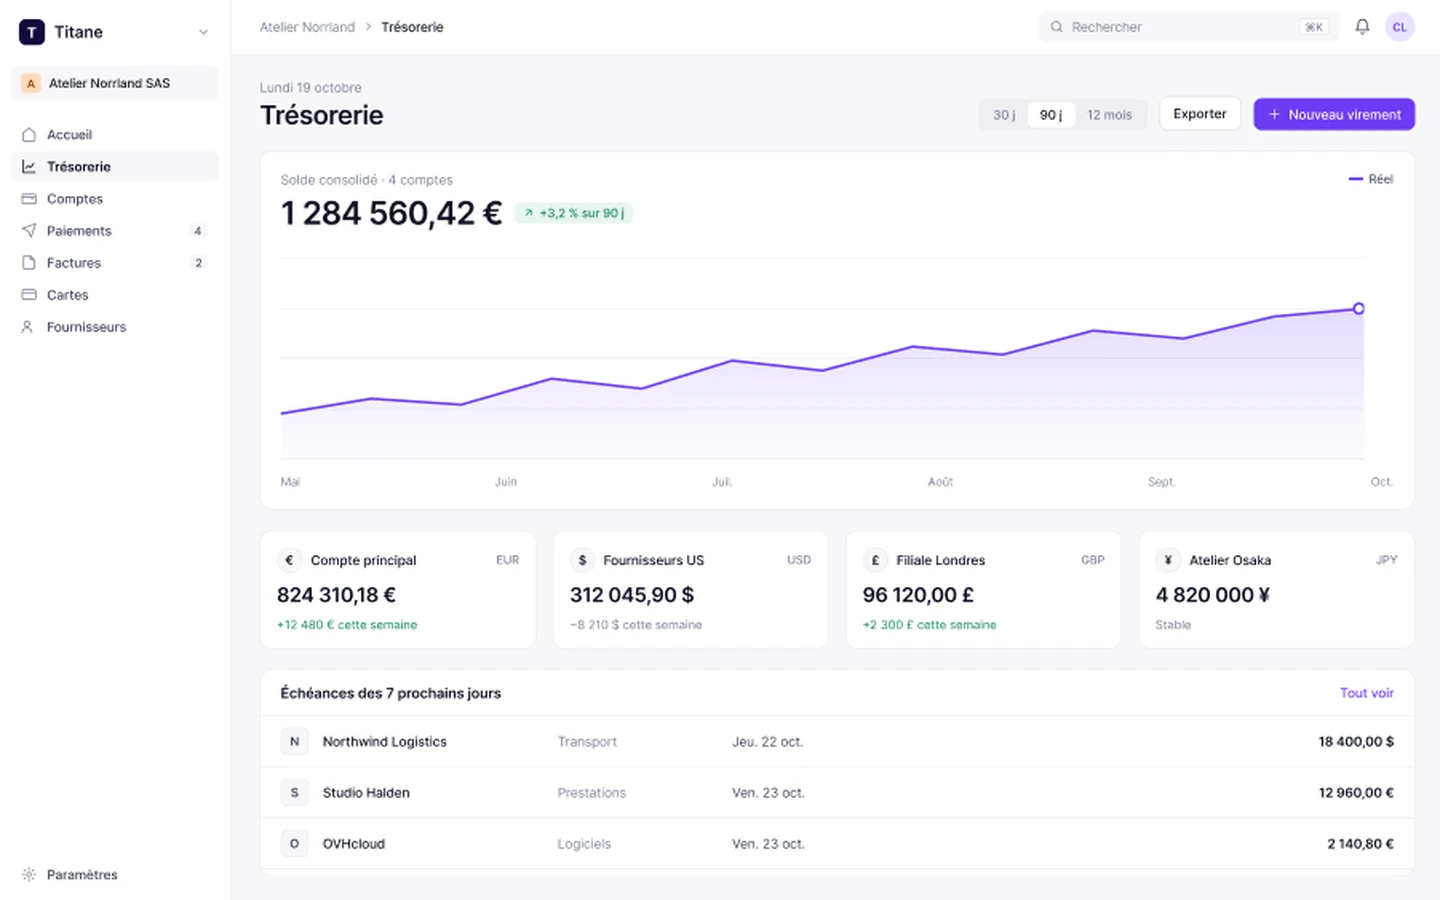Open Trésorerie in the sidebar
Viewport: 1440px width, 900px height.
pos(115,167)
